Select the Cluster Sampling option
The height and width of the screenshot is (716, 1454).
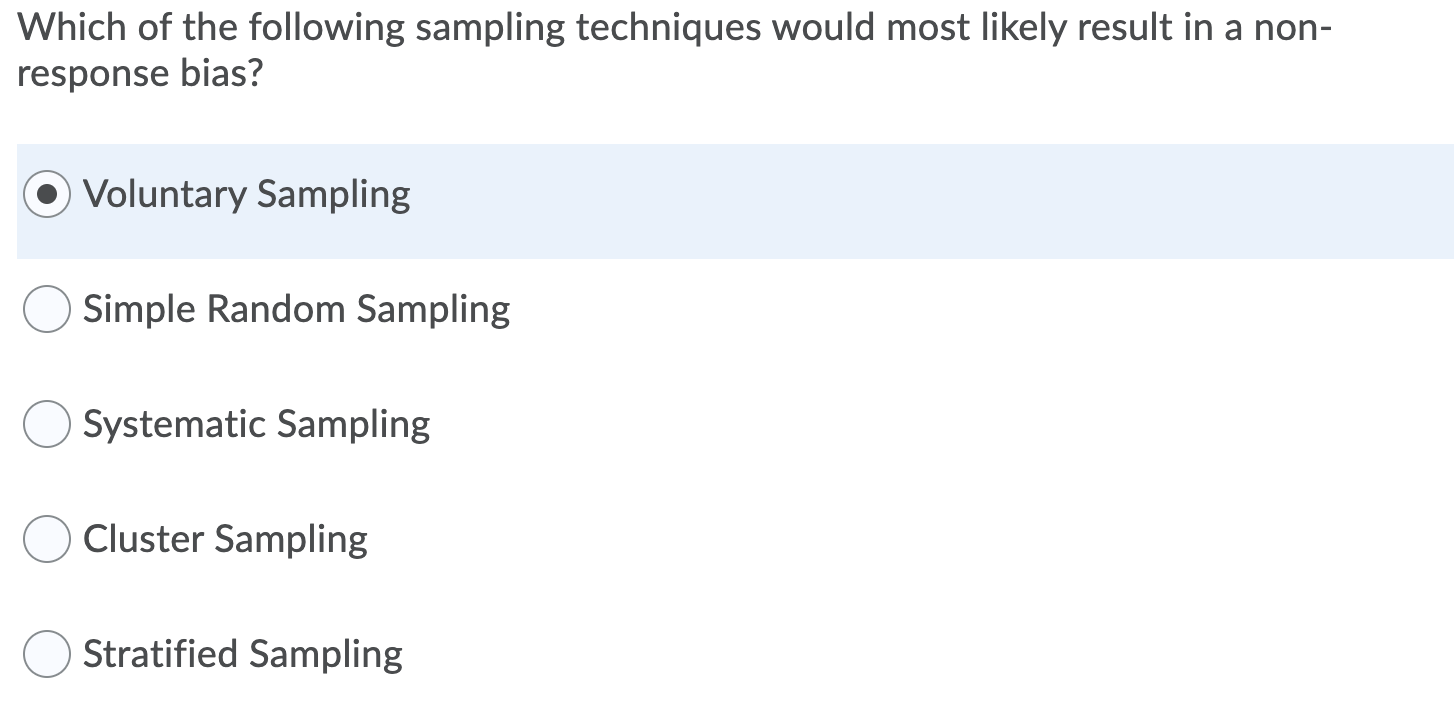pyautogui.click(x=46, y=539)
